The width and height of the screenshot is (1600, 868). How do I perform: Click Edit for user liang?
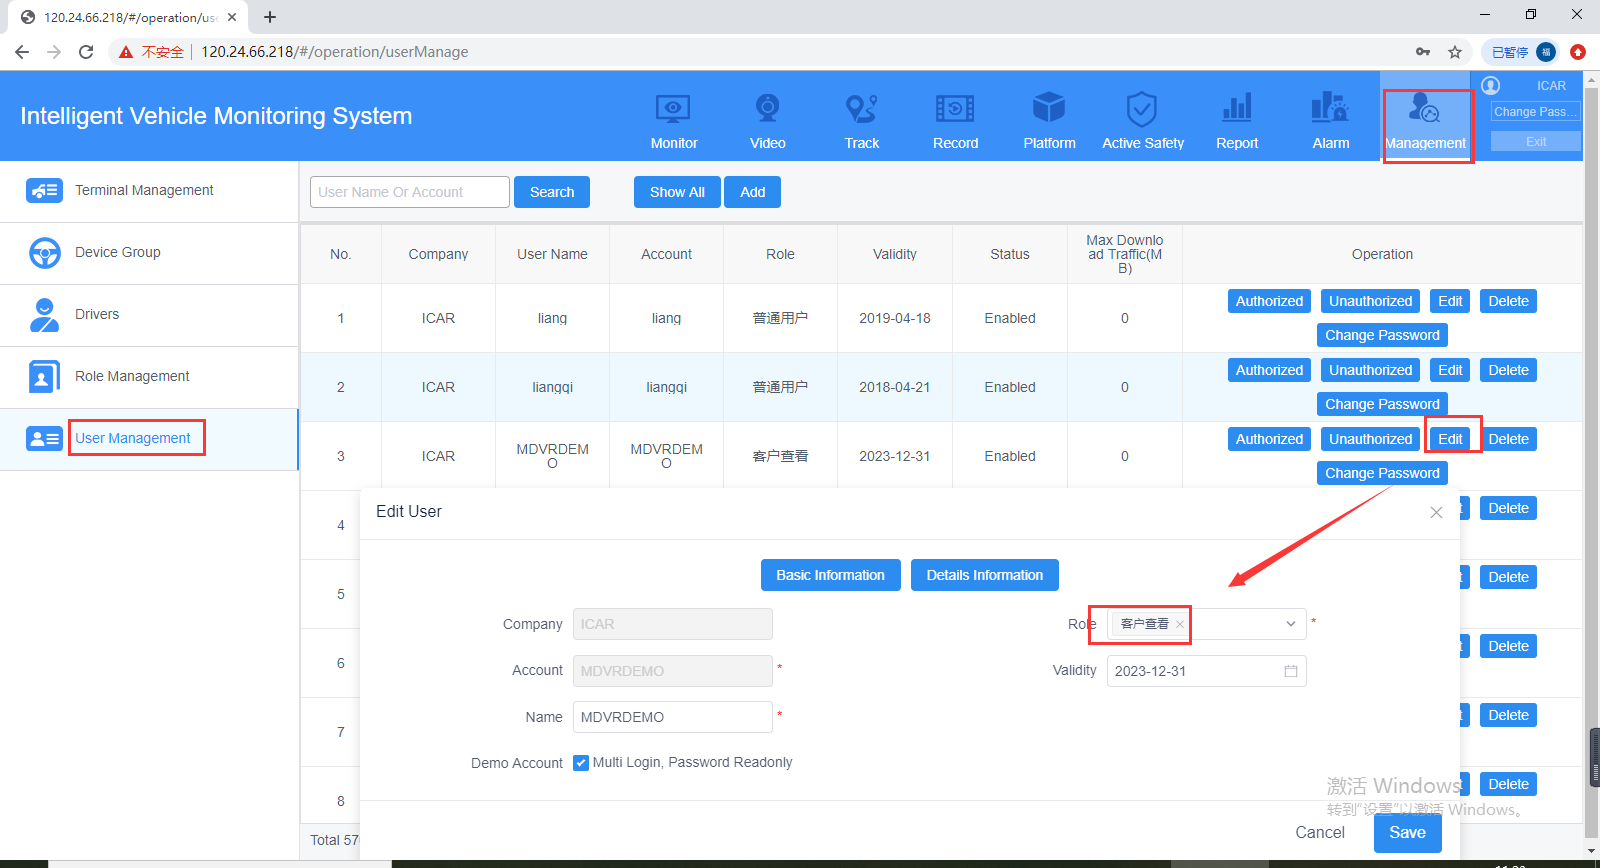coord(1450,301)
